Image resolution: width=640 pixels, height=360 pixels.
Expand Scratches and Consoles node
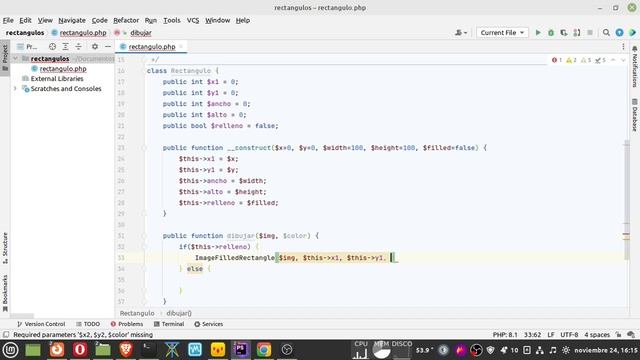point(16,89)
